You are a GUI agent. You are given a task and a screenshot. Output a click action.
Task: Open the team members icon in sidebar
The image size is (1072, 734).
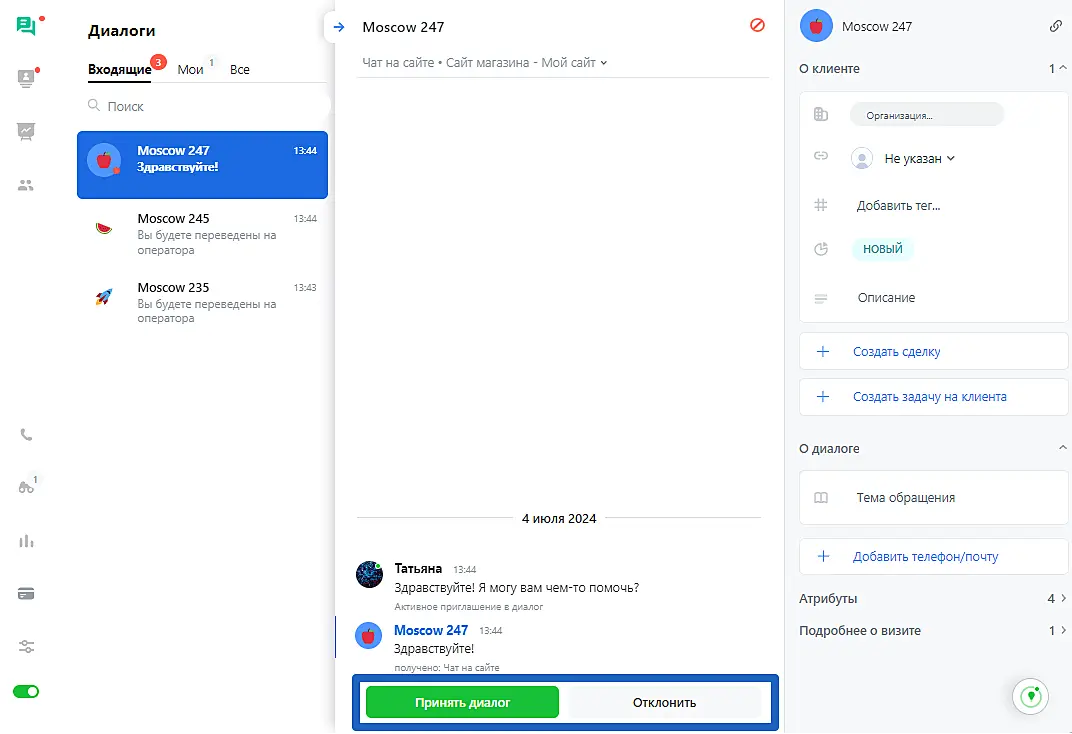[x=26, y=185]
